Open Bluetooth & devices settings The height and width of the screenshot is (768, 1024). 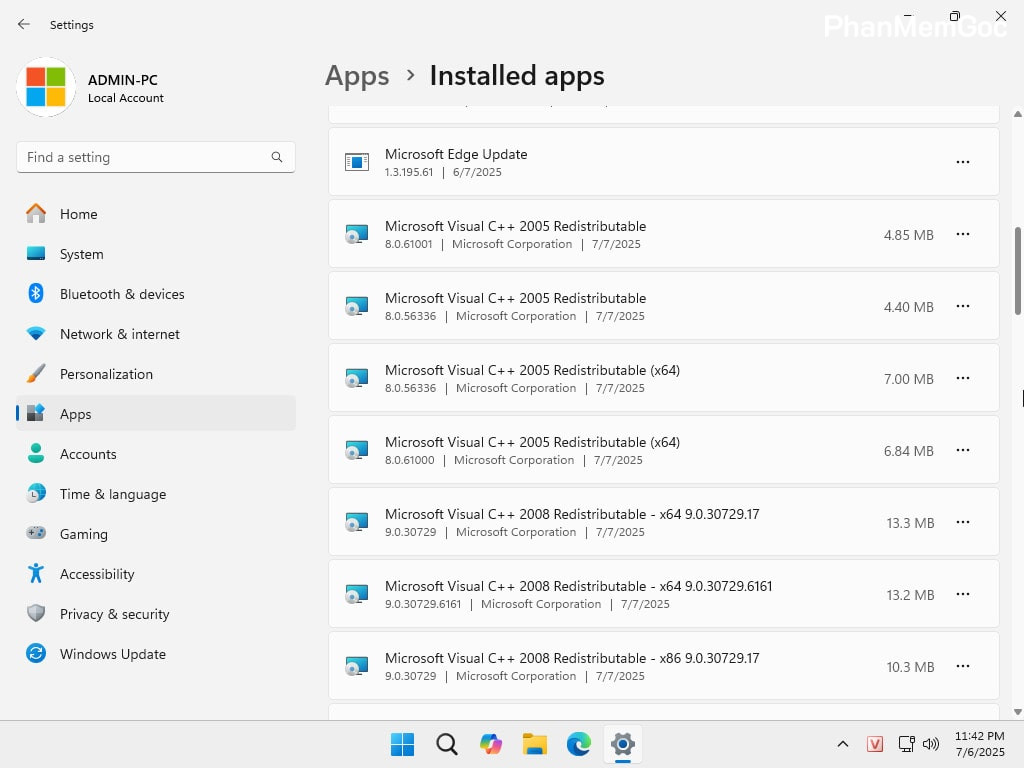point(123,294)
